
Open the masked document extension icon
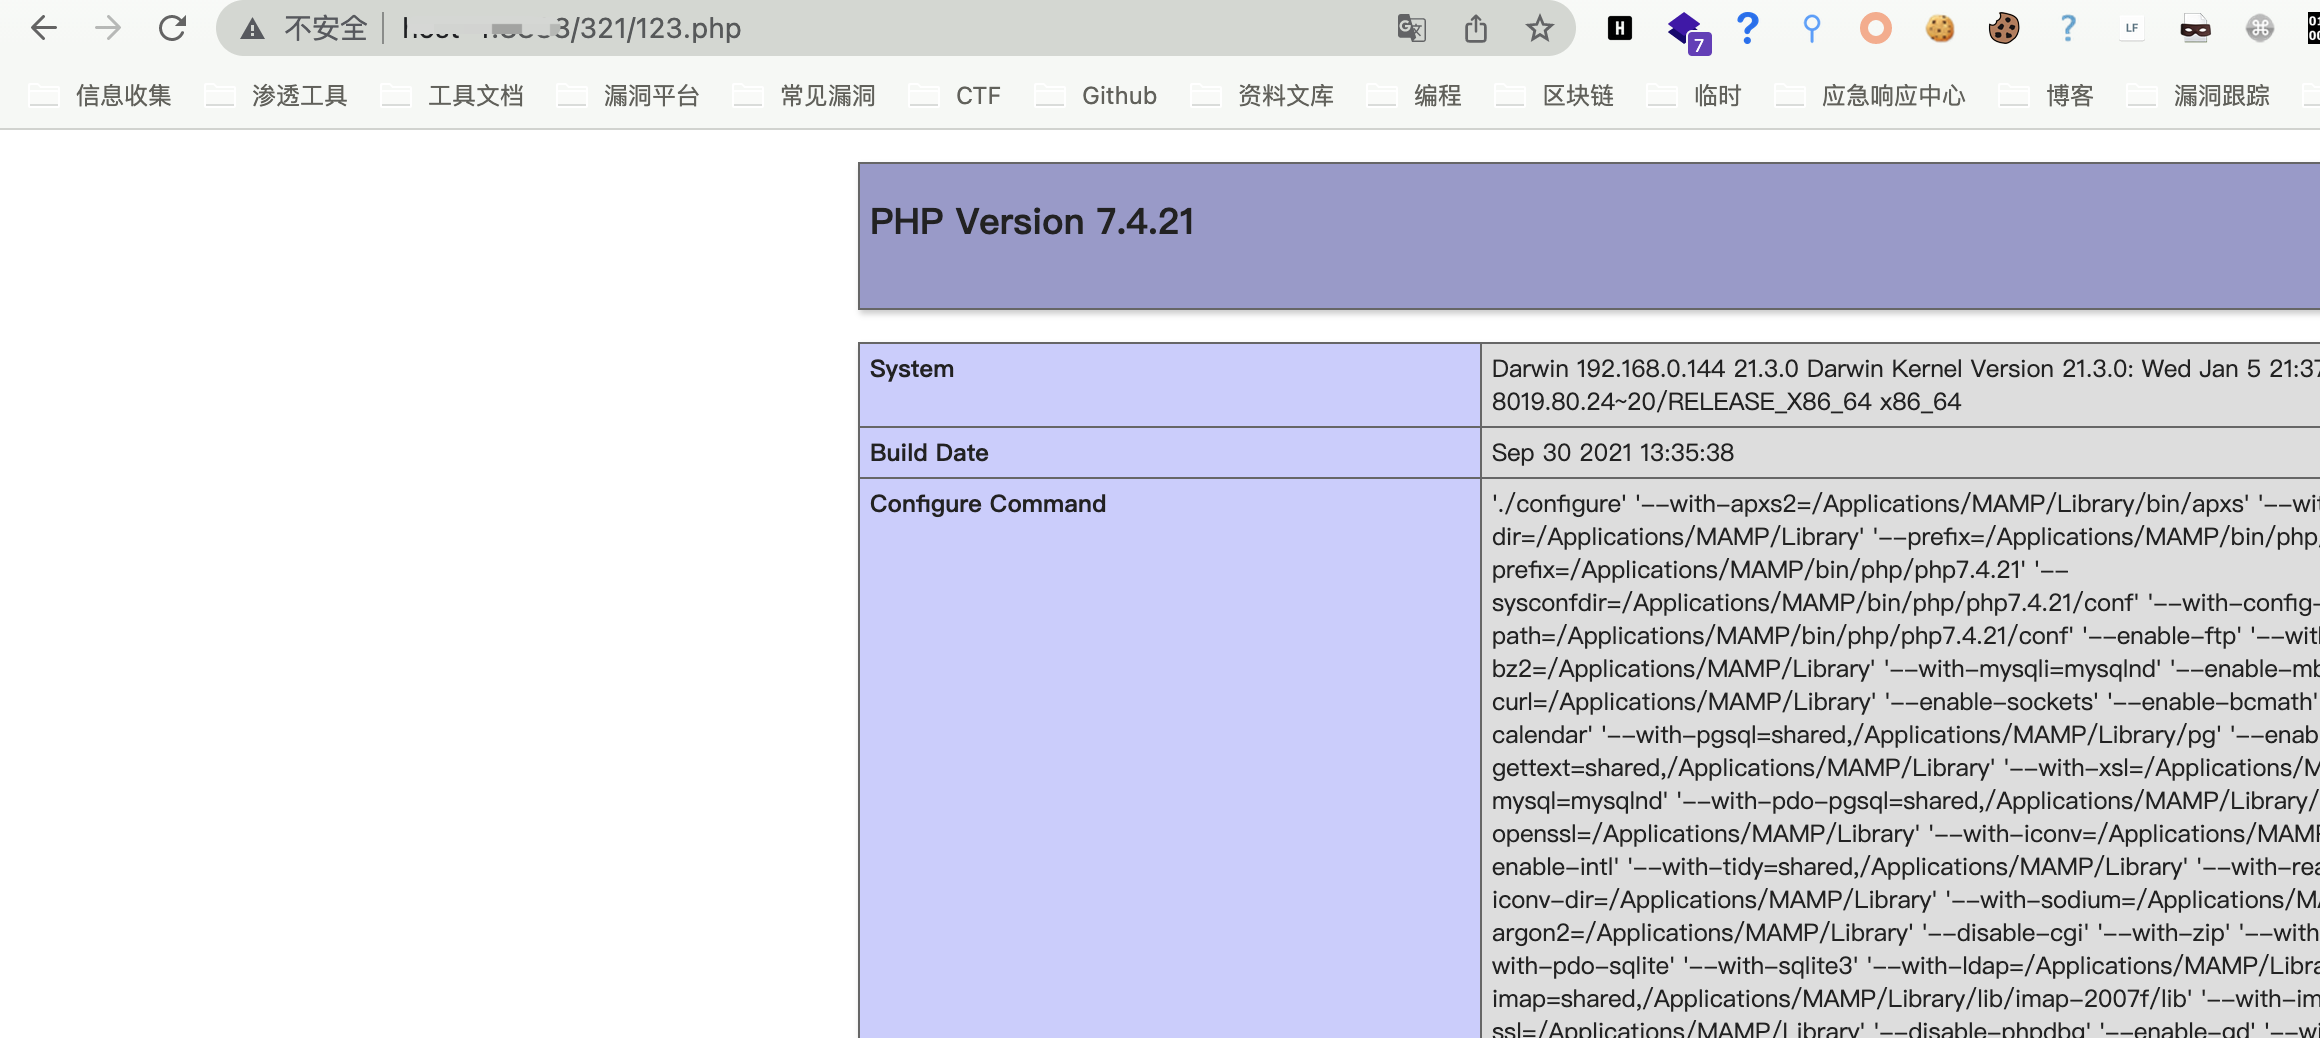click(2196, 28)
